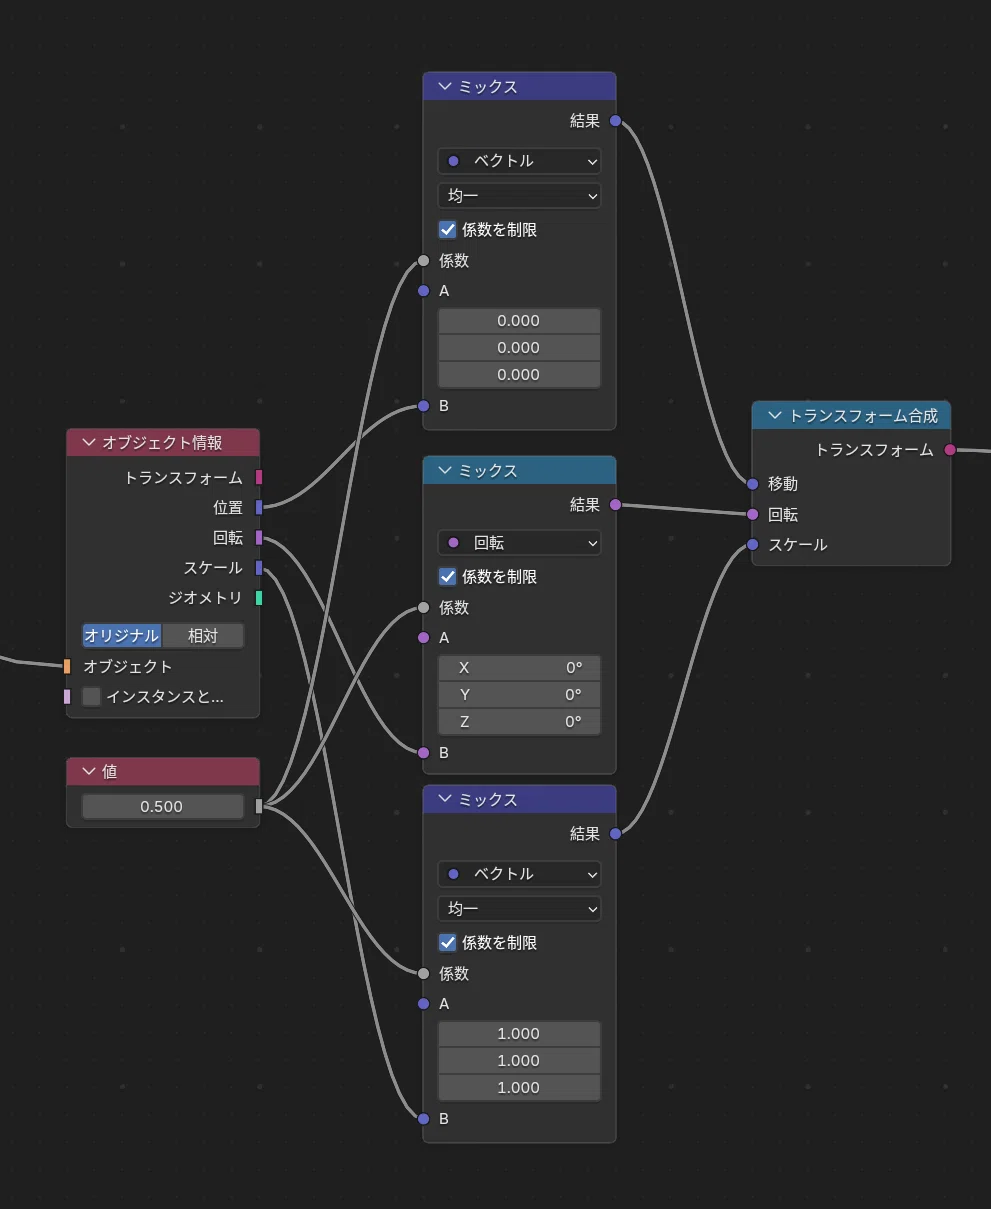Image resolution: width=991 pixels, height=1209 pixels.
Task: Enable the インスタンスと... checkbox in オブジェクト情報
Action: (x=92, y=697)
